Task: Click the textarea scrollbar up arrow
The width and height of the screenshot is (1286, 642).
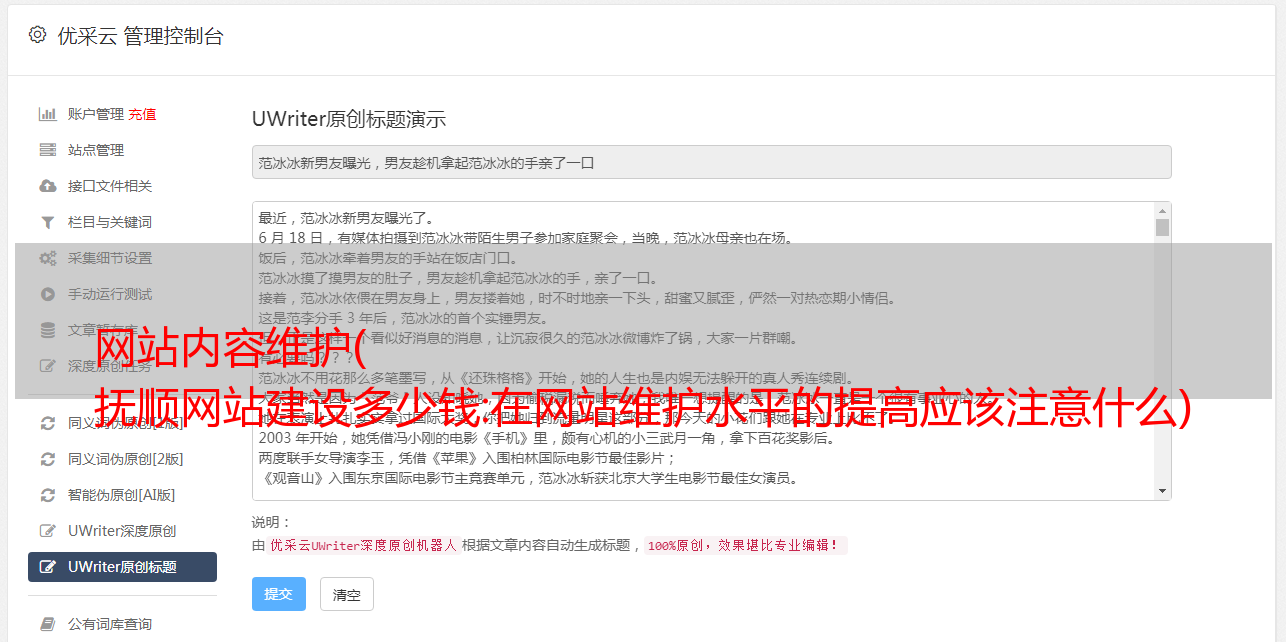Action: [x=1162, y=211]
